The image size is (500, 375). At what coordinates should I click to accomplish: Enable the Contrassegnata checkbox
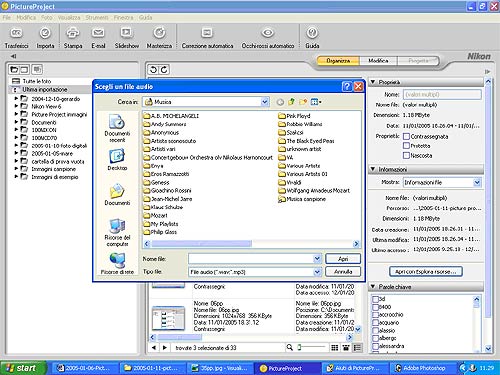point(406,136)
